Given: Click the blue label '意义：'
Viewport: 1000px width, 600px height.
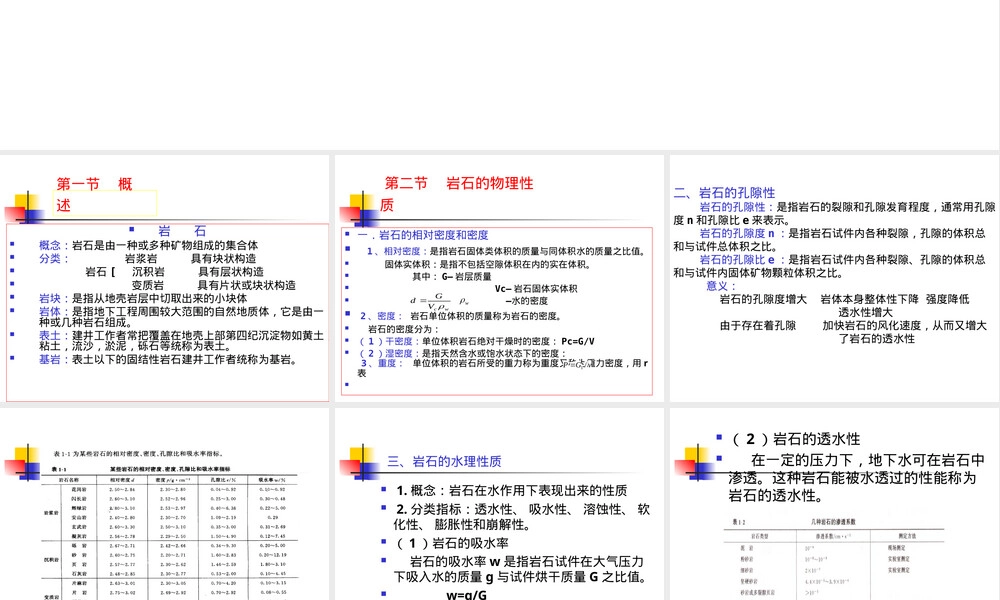Looking at the screenshot, I should click(721, 286).
